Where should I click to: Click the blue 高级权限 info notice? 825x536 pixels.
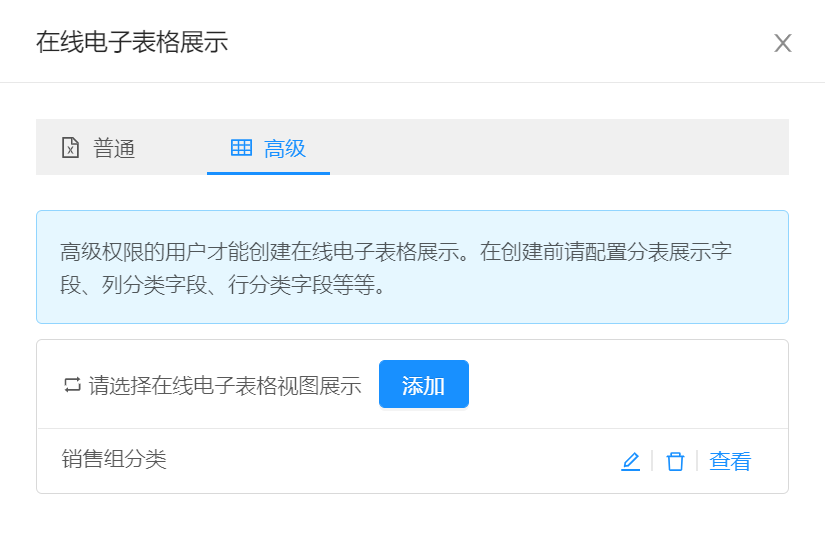[412, 267]
